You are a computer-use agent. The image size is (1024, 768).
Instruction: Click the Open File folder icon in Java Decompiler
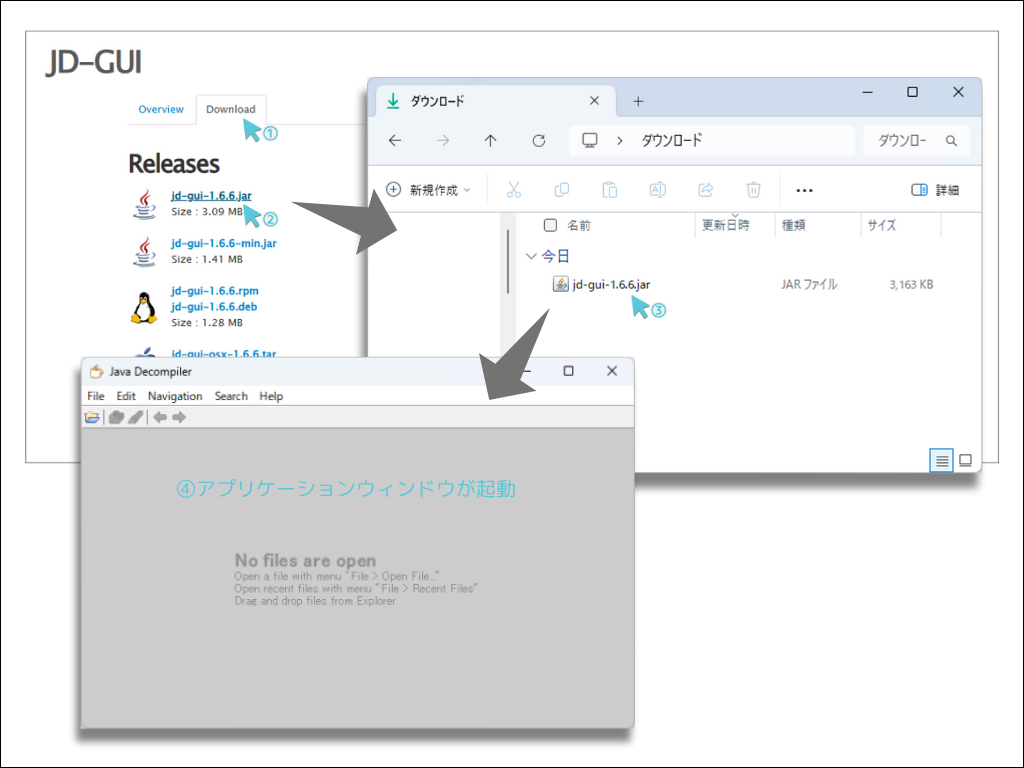(92, 417)
